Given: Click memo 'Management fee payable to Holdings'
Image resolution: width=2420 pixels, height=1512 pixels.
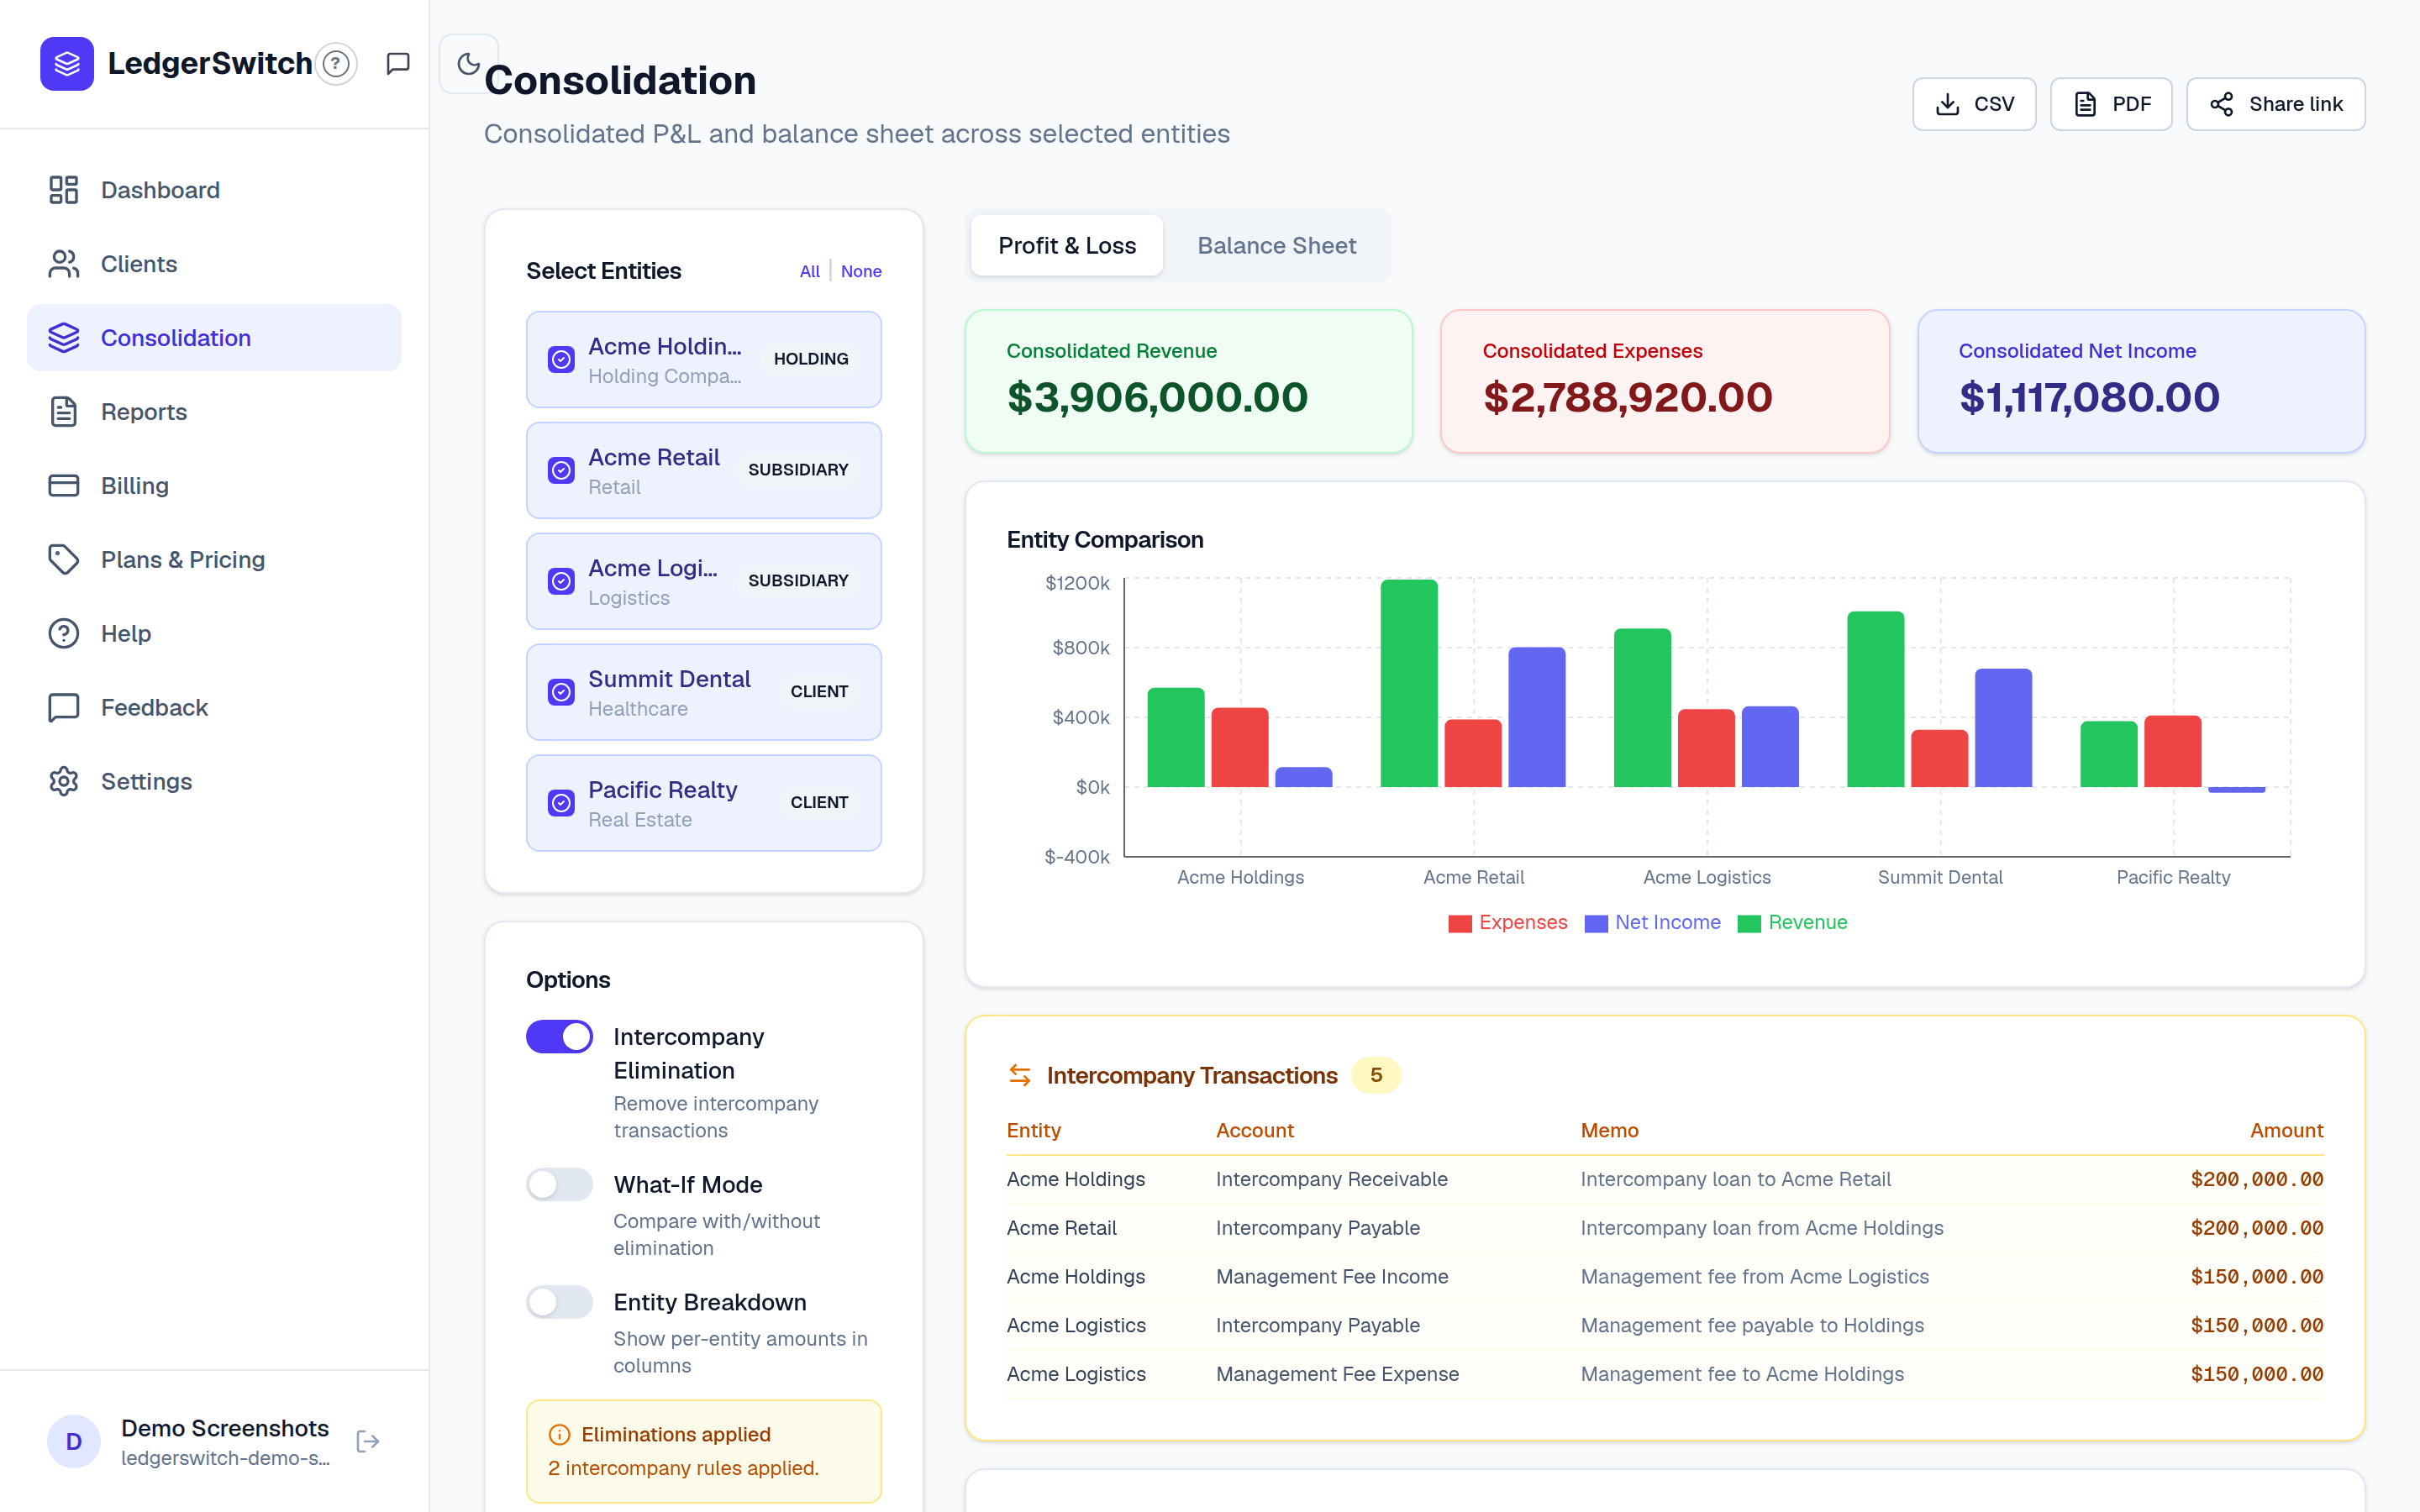Looking at the screenshot, I should coord(1752,1325).
